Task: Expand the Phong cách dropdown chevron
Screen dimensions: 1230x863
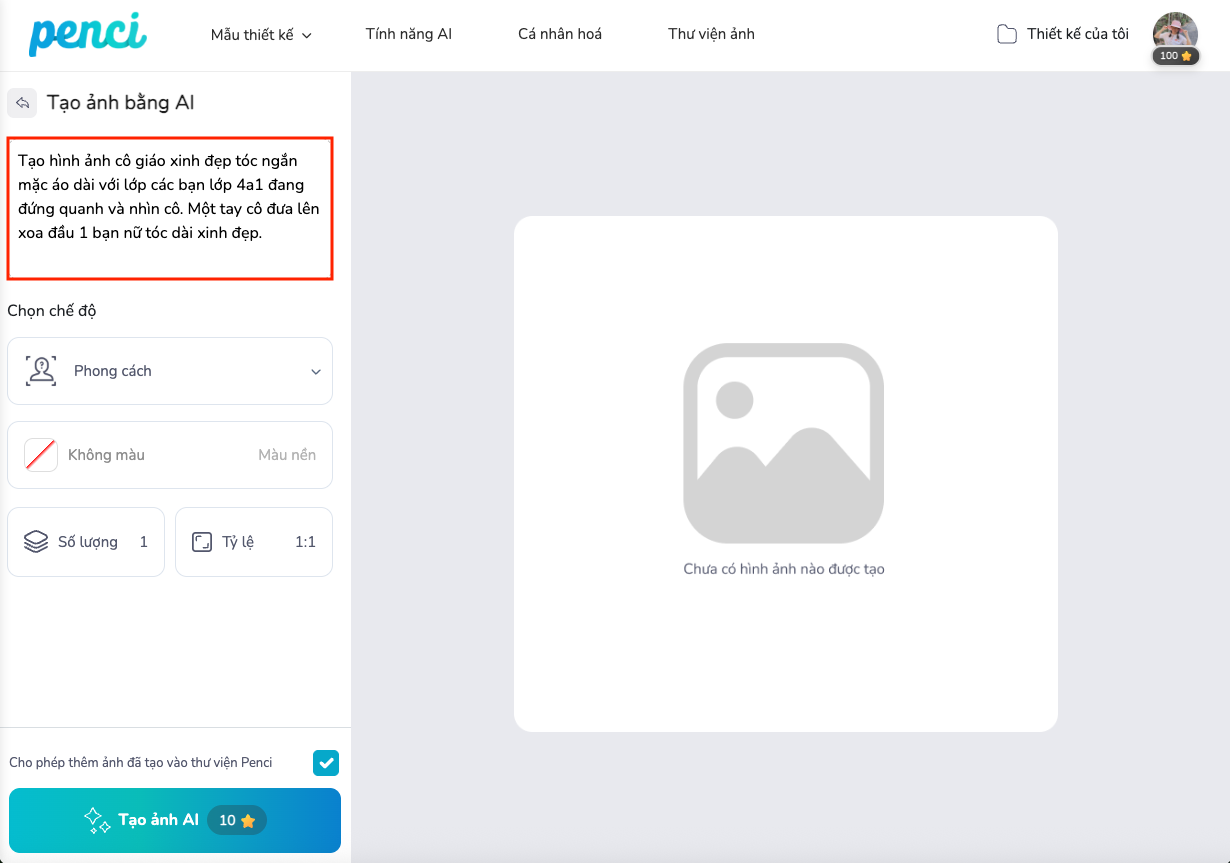Action: 316,372
